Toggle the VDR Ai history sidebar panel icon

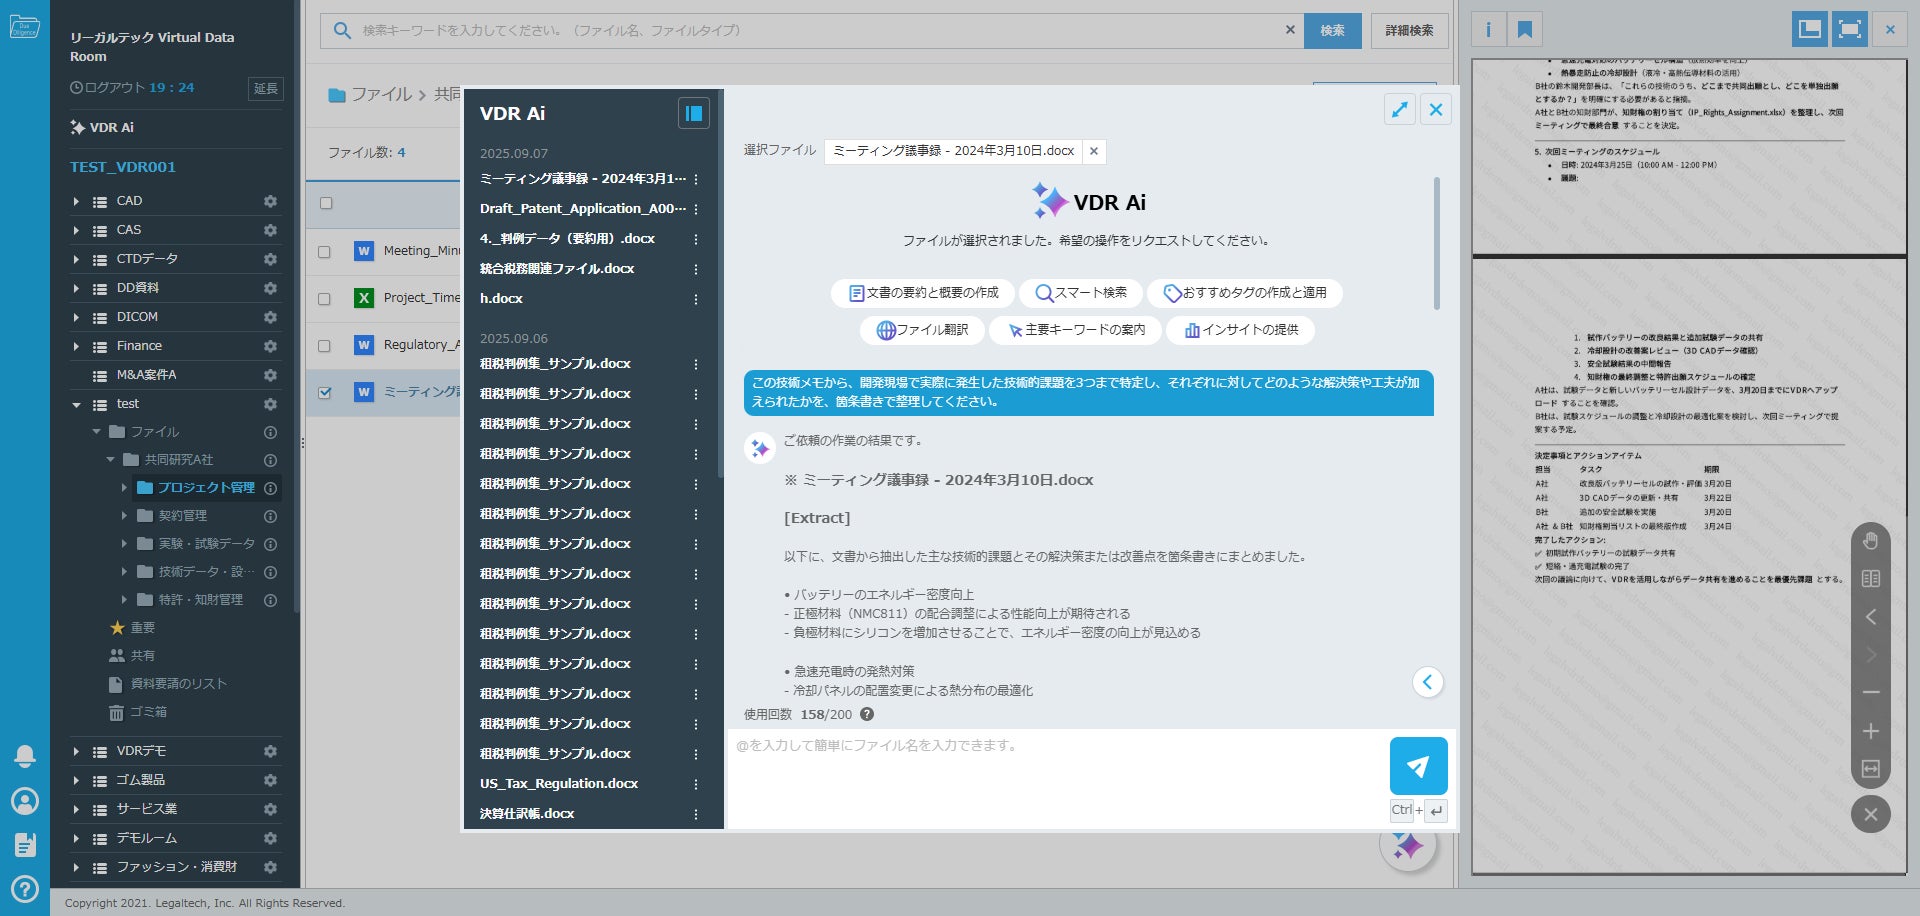[693, 113]
